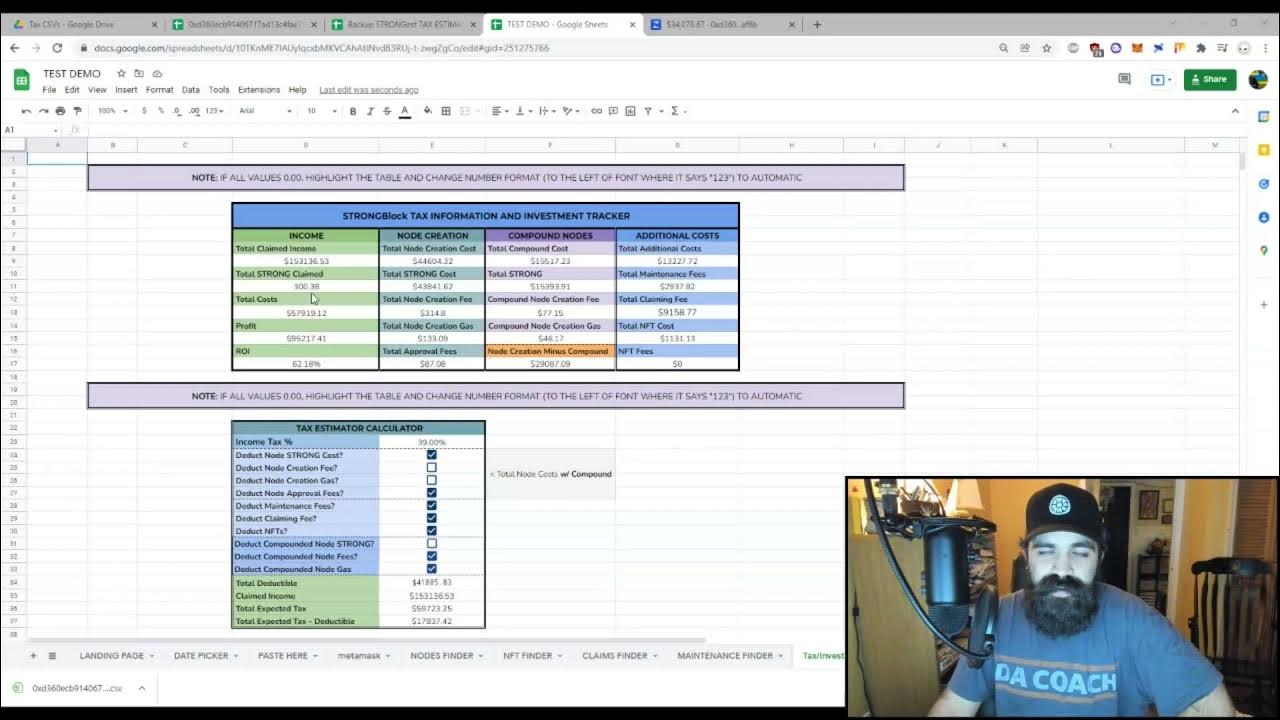
Task: Open LANDING PAGE sheet tab dropdown arrow
Action: click(151, 656)
